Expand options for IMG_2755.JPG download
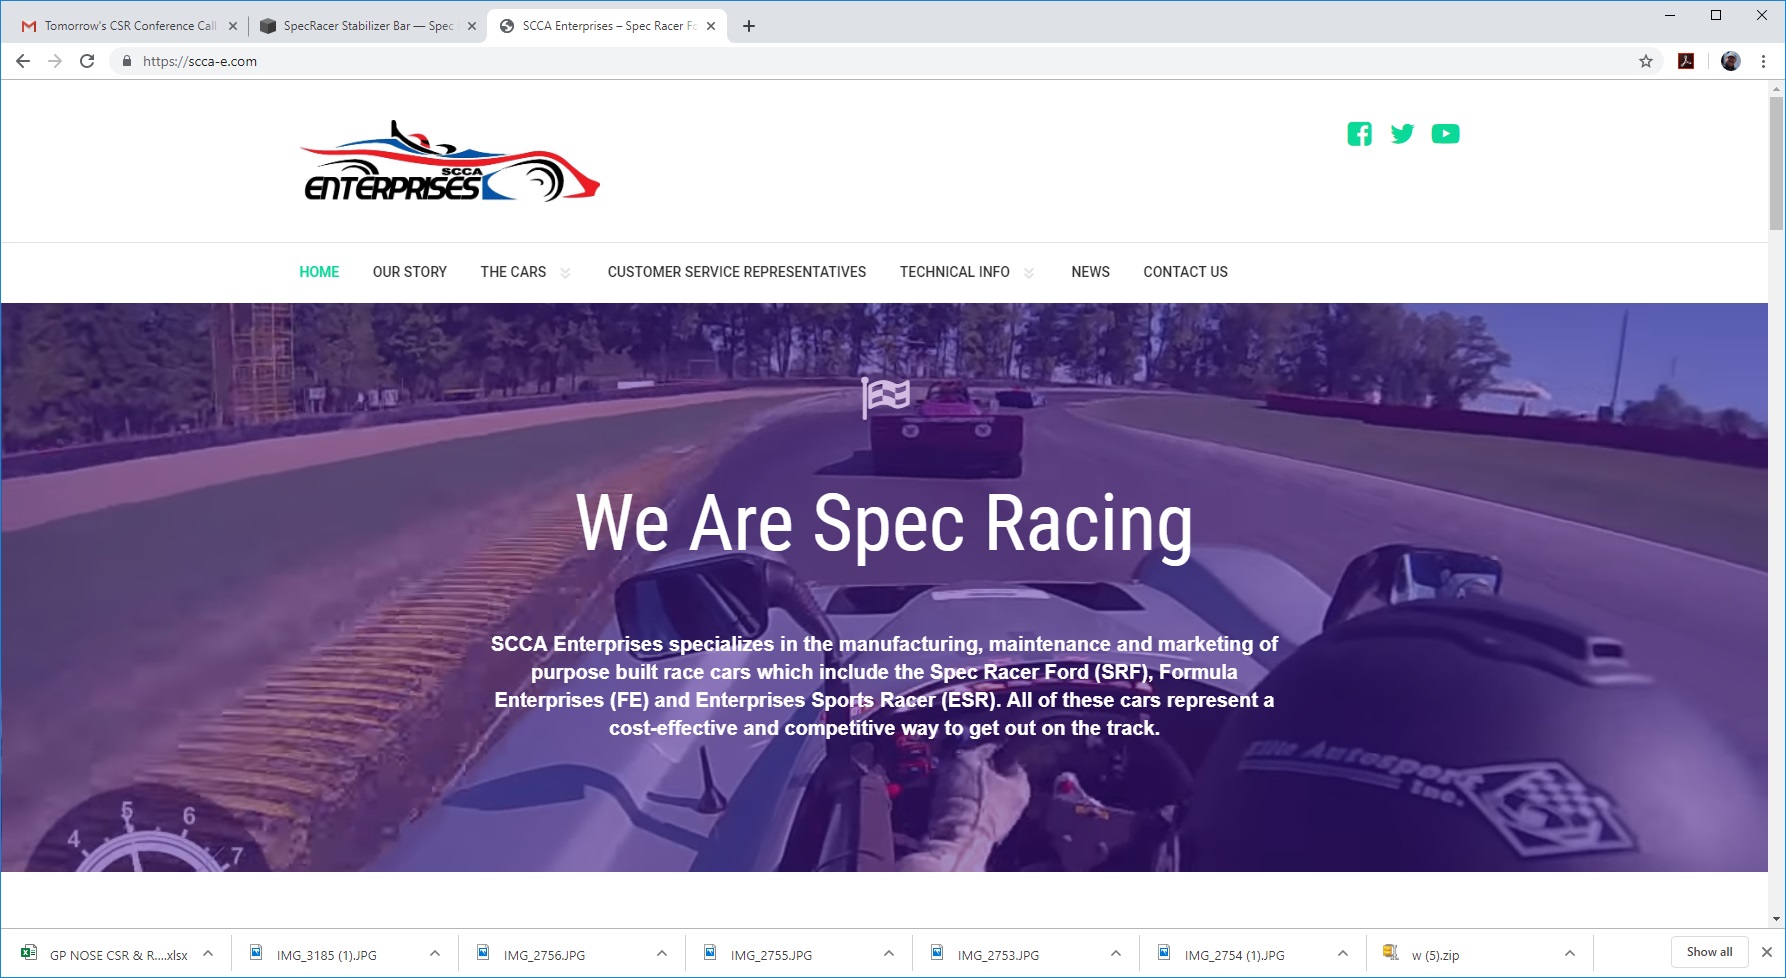Screen dimensions: 1786x978 click(889, 954)
